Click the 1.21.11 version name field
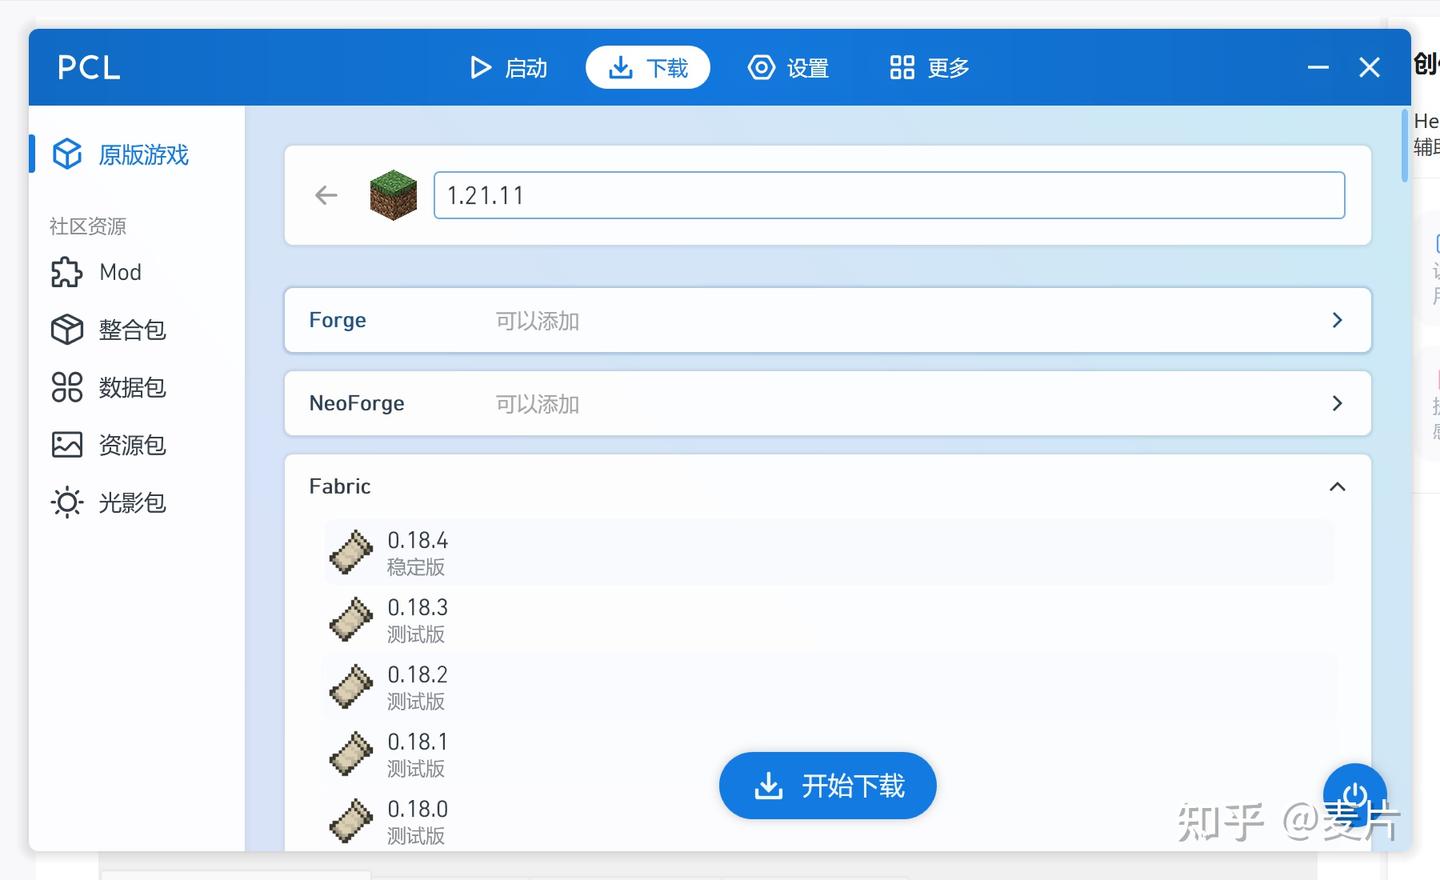The height and width of the screenshot is (880, 1440). pos(889,195)
